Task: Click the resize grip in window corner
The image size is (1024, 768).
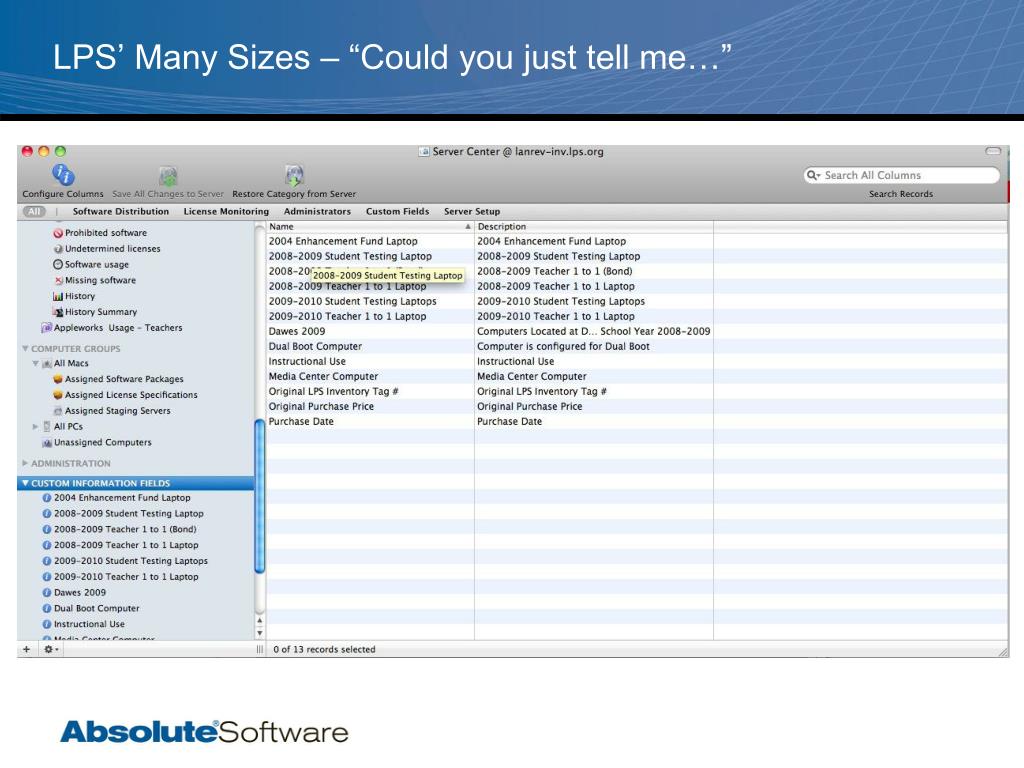Action: point(1002,650)
